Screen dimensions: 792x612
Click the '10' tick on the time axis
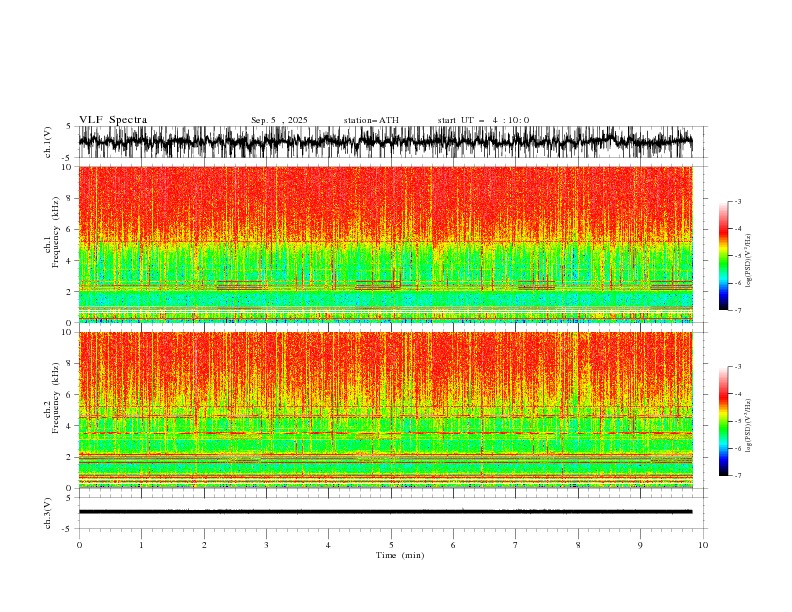click(703, 545)
